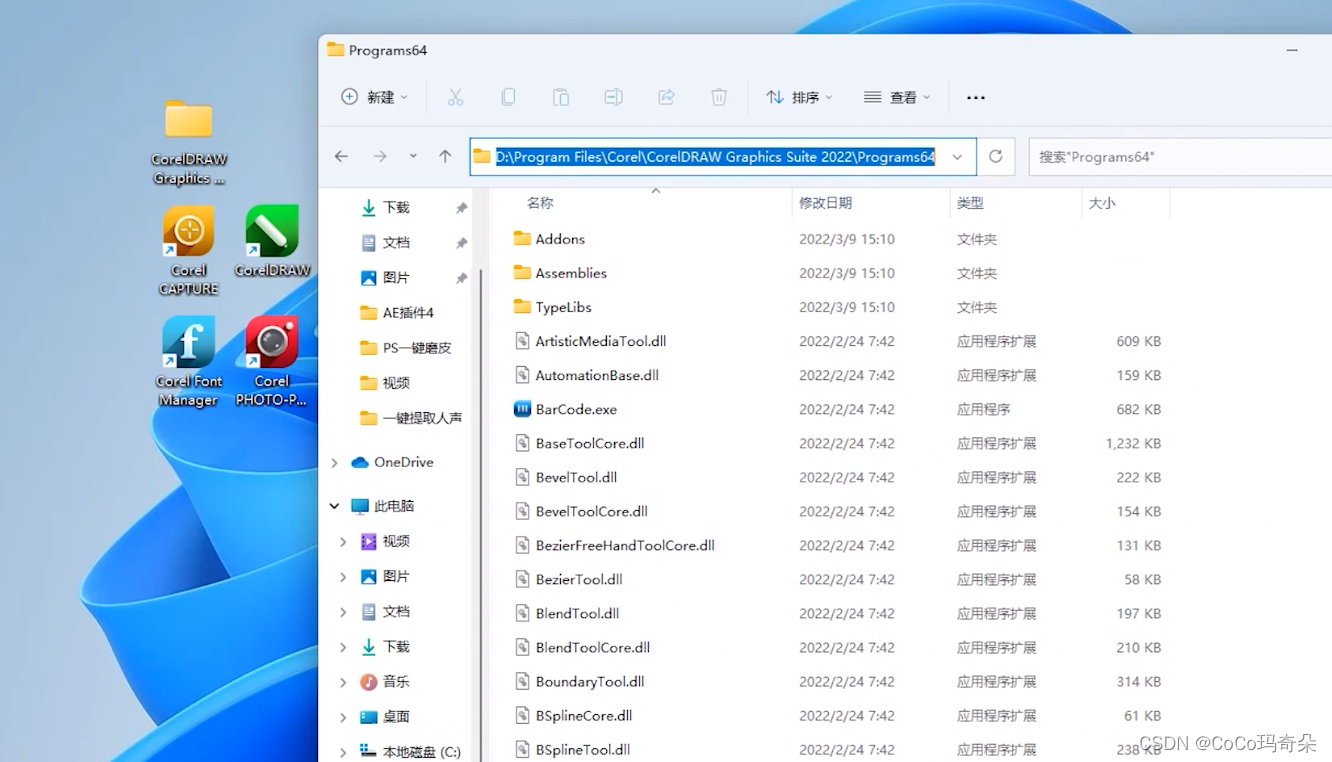Screen dimensions: 1332x762
Task: Select the Corel Font Manager shortcut
Action: coord(189,362)
